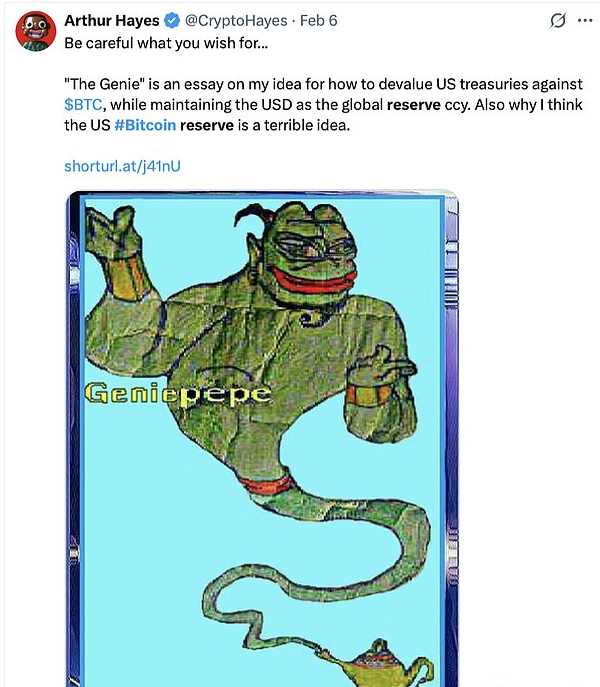This screenshot has height=687, width=600.
Task: Click 'The Genie' essay description paragraph
Action: tap(323, 105)
